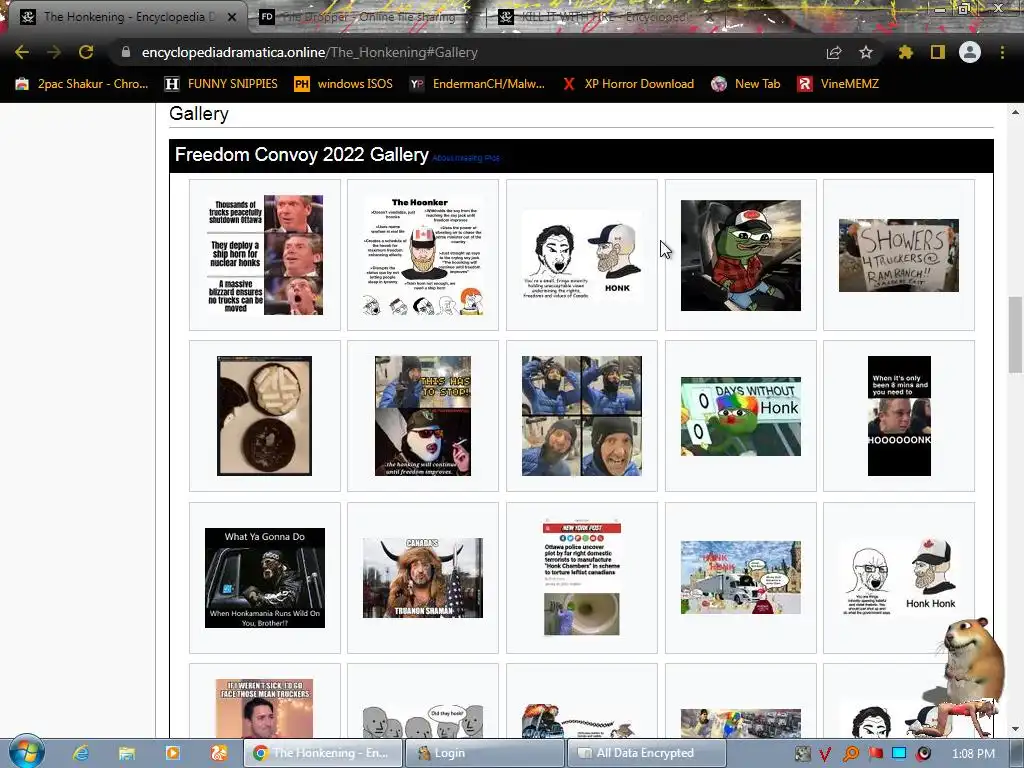Click the site lock icon in address bar
This screenshot has width=1024, height=768.
coord(125,52)
